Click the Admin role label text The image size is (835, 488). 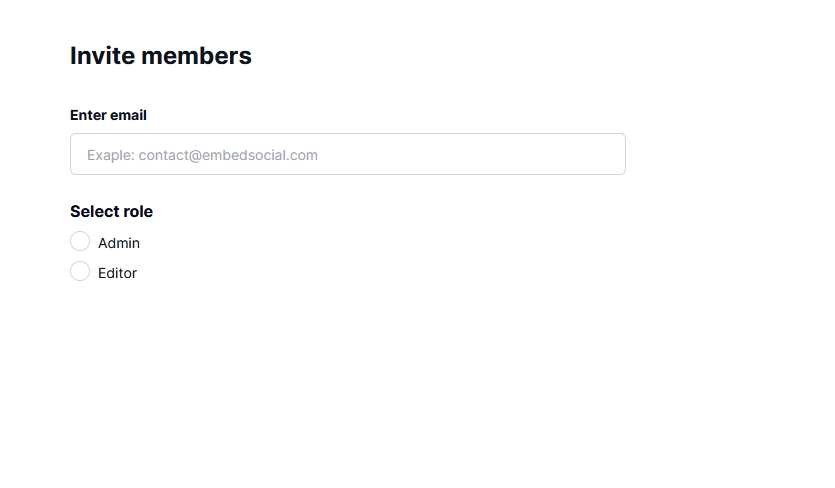tap(119, 243)
